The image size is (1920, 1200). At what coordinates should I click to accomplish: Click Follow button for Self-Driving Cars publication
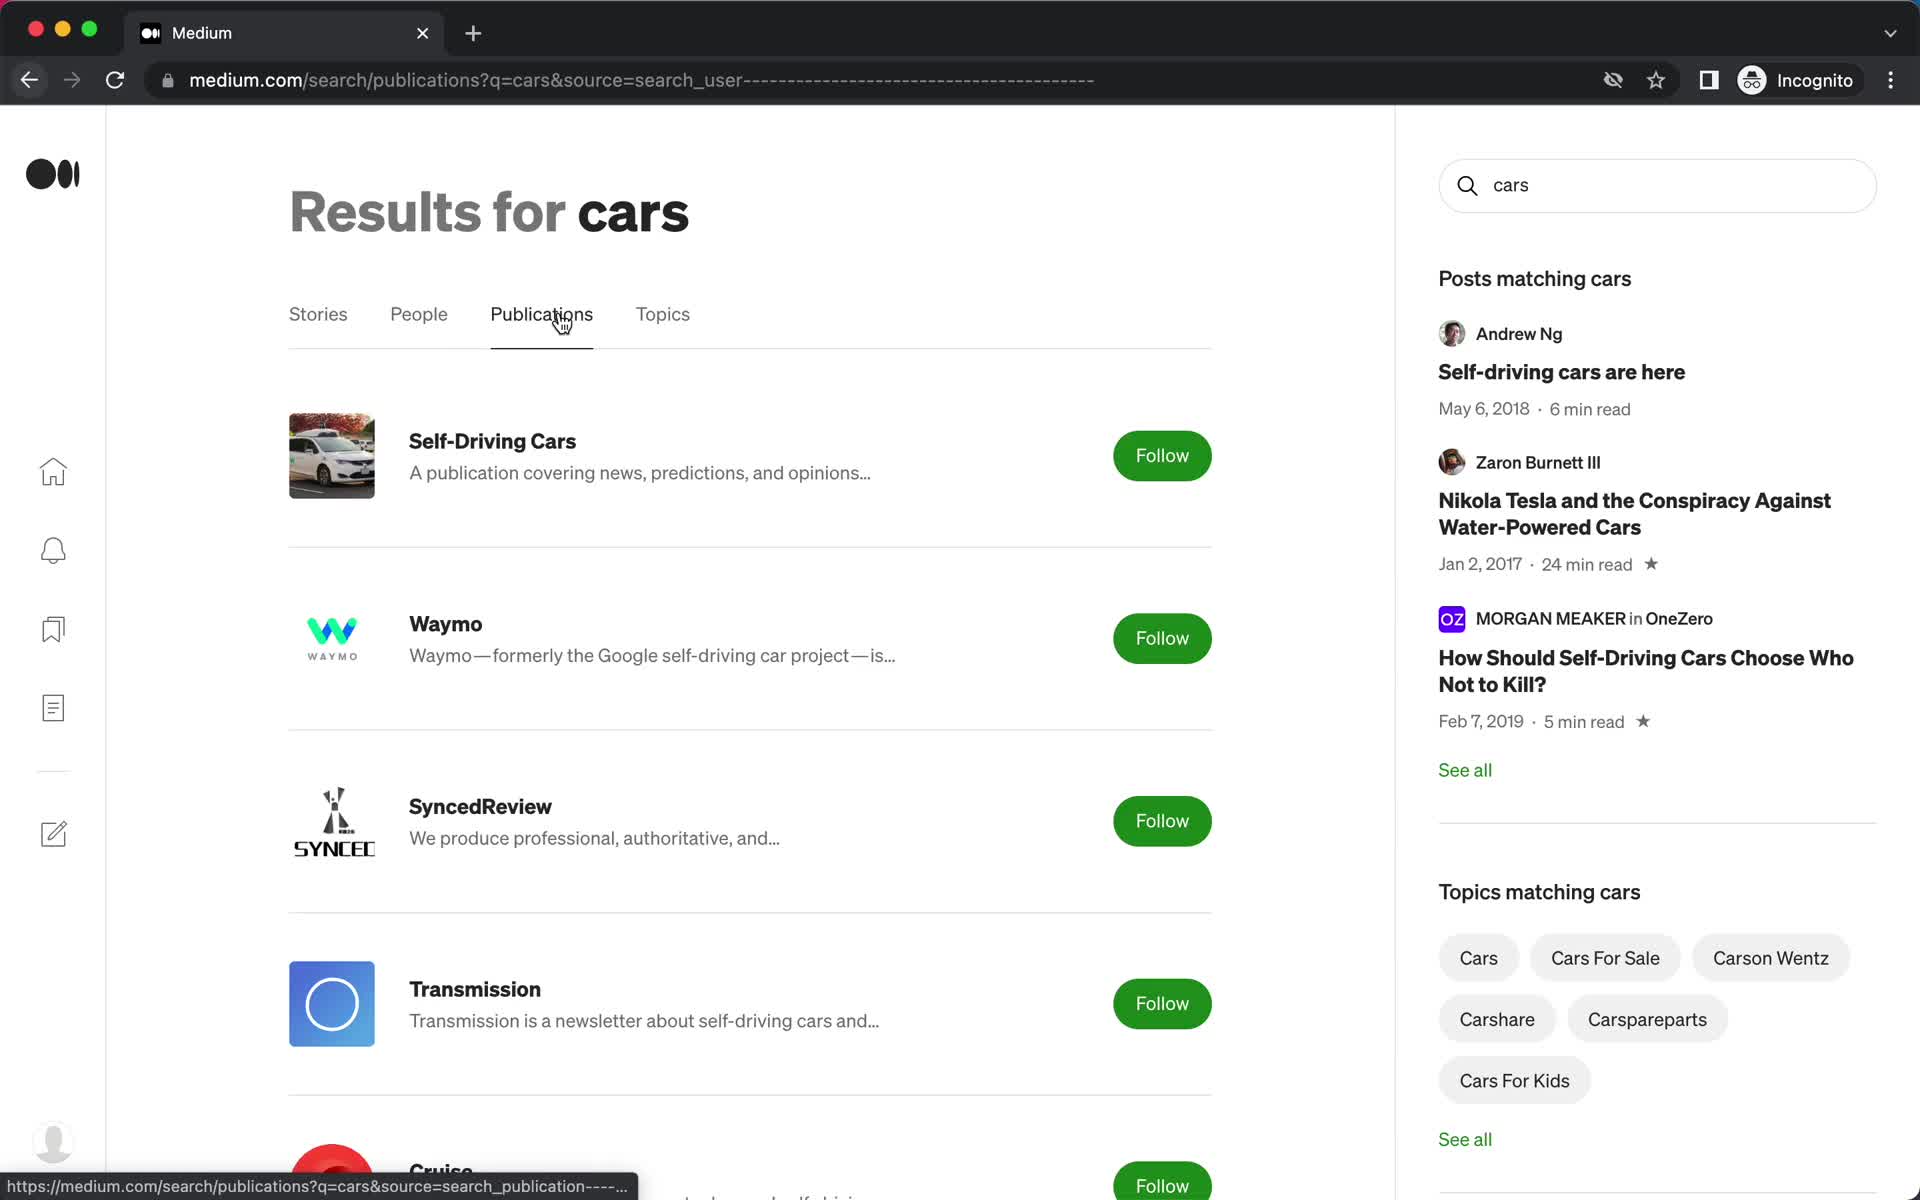pyautogui.click(x=1161, y=455)
